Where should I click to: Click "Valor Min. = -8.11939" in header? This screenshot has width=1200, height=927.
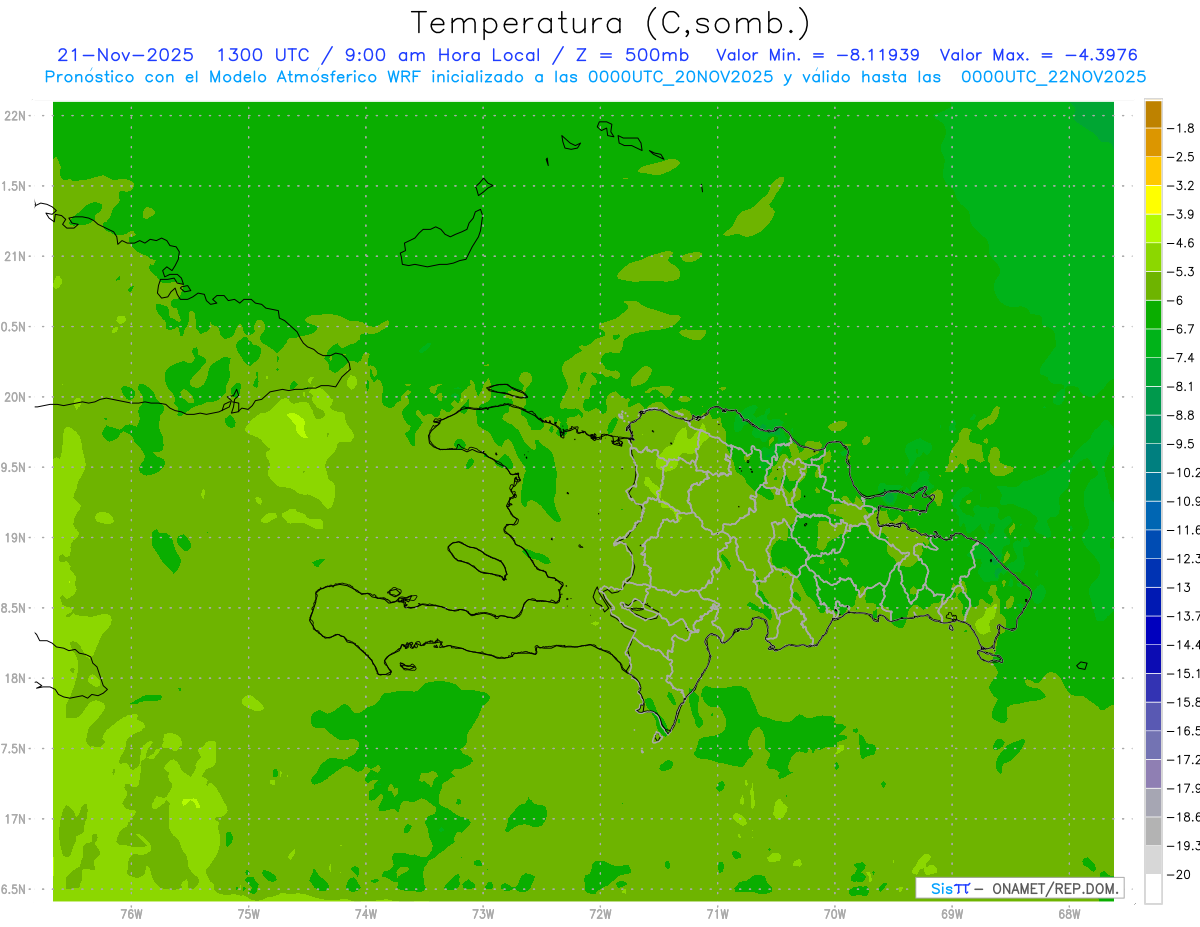click(818, 56)
